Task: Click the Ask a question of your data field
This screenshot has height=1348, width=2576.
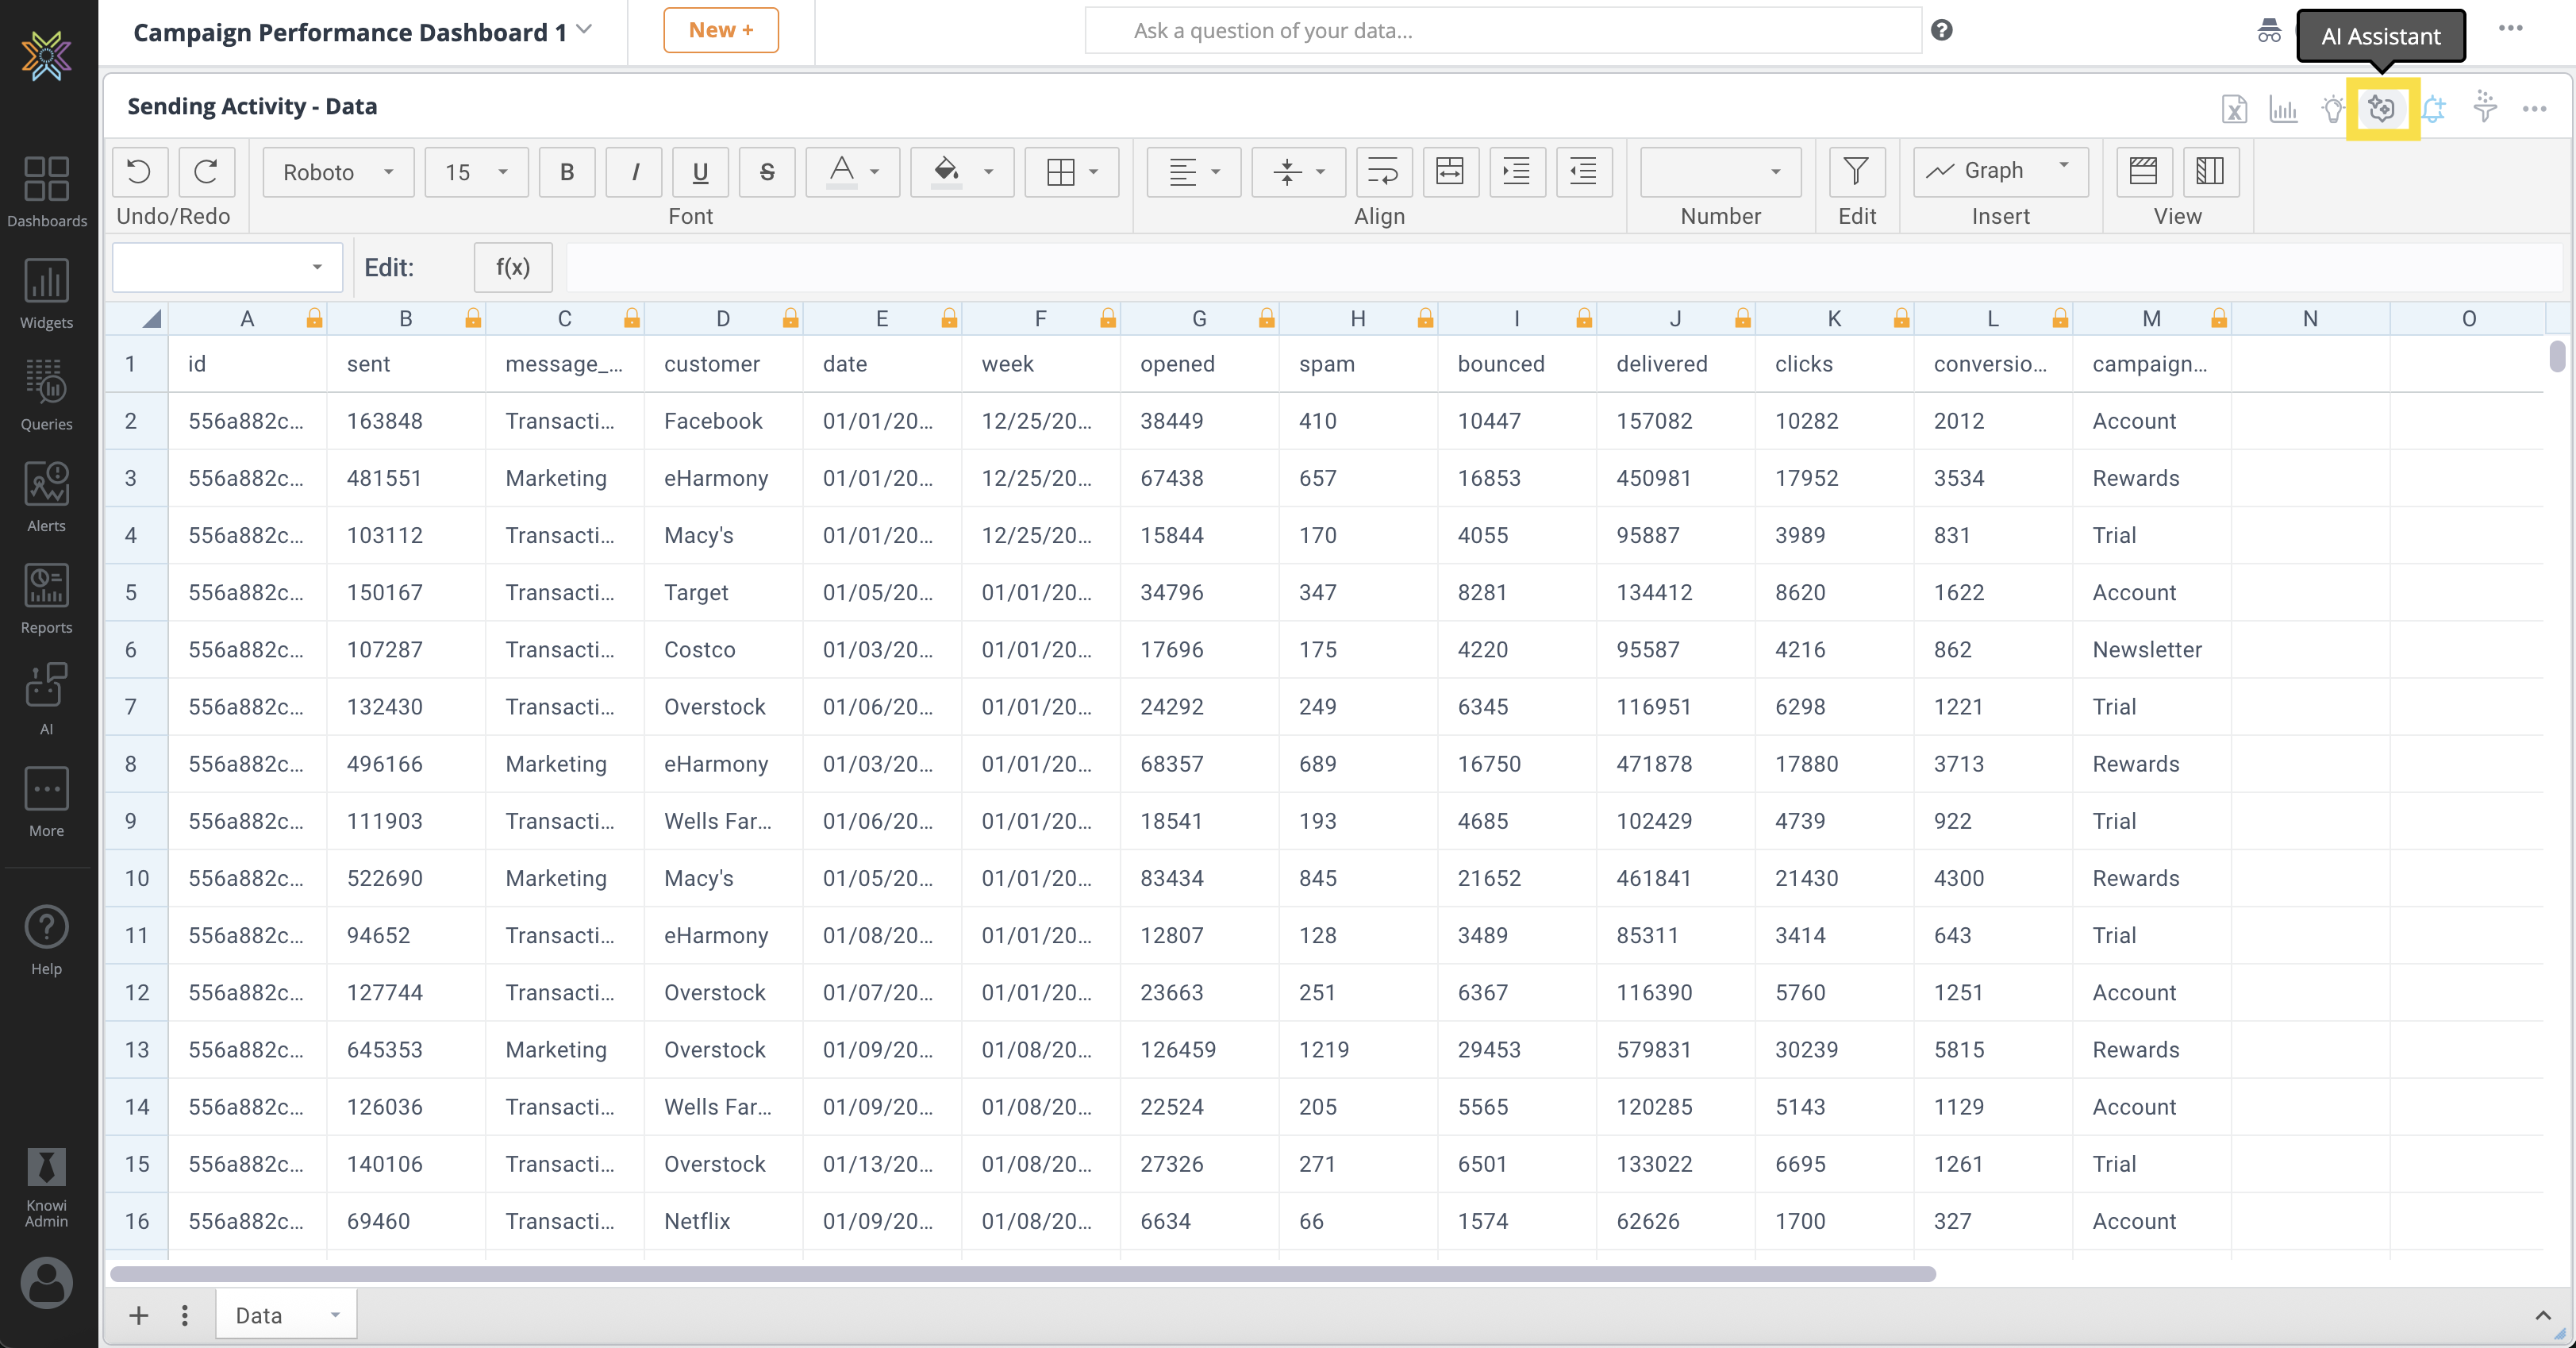Action: pos(1500,30)
